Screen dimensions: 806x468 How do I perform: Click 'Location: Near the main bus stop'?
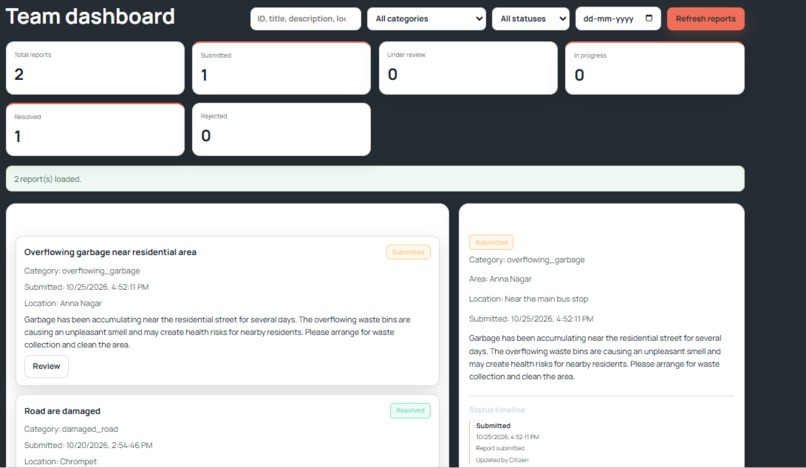point(528,299)
